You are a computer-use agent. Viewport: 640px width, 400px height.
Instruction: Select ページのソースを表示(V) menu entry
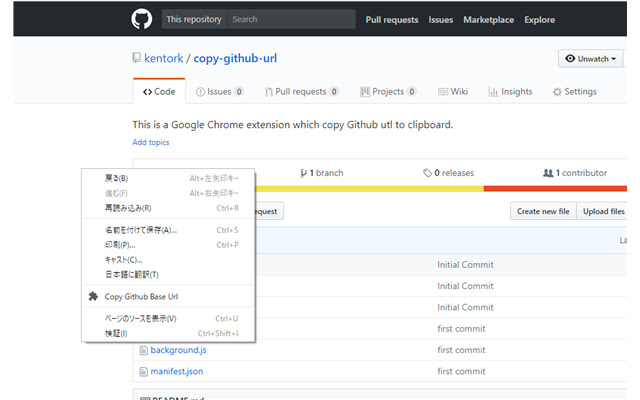pos(168,318)
